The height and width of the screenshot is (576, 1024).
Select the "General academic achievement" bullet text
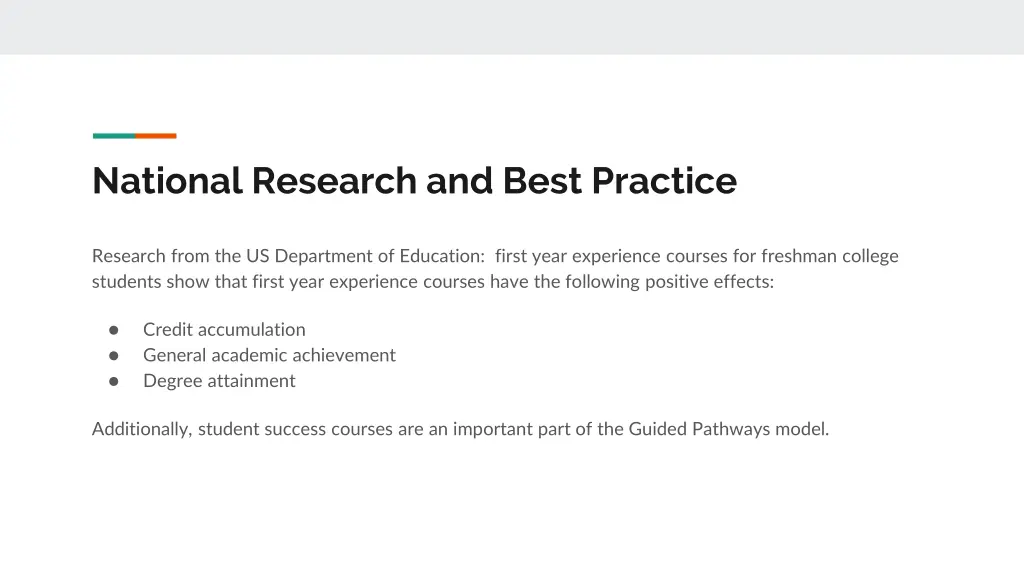tap(269, 355)
